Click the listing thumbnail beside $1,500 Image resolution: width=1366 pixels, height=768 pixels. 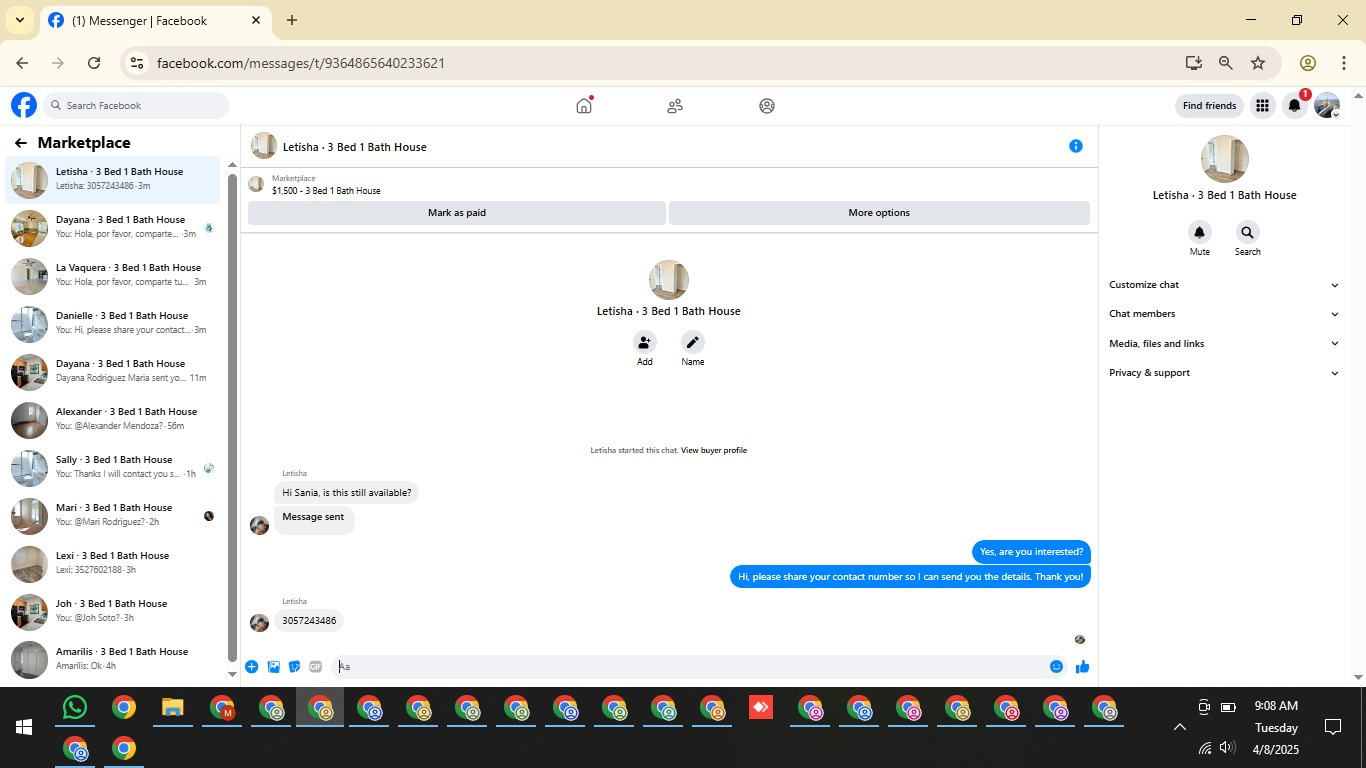tap(256, 184)
